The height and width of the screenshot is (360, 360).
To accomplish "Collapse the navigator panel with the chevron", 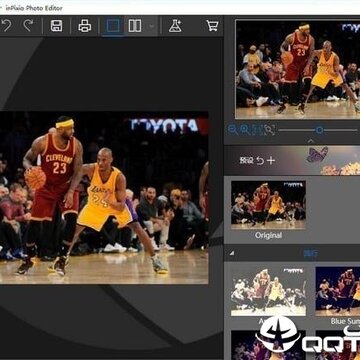I will coord(310,141).
